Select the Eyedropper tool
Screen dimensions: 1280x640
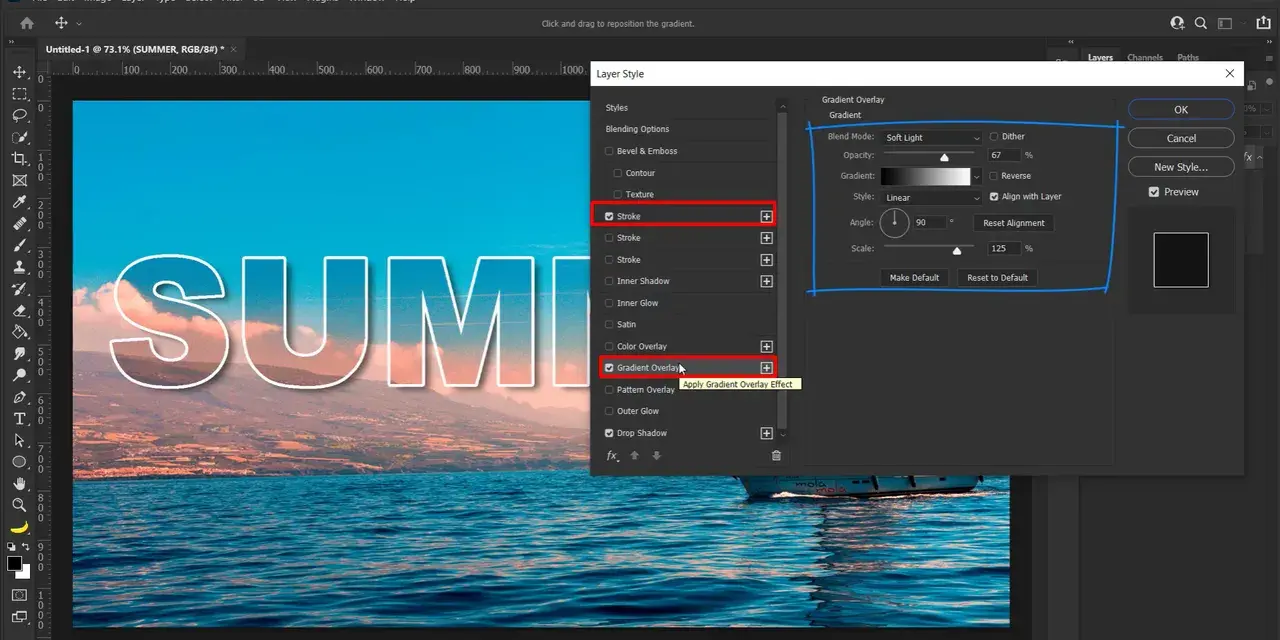(x=19, y=202)
